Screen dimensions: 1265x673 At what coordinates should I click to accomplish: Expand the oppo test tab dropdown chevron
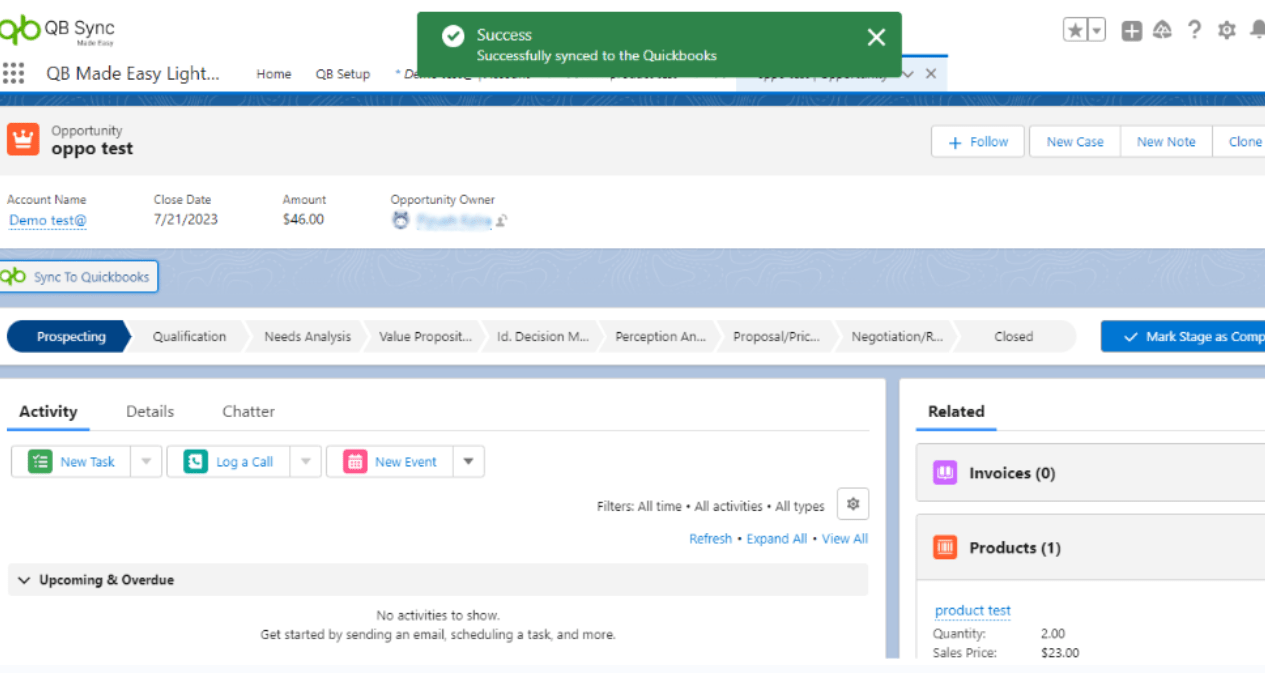[x=908, y=74]
